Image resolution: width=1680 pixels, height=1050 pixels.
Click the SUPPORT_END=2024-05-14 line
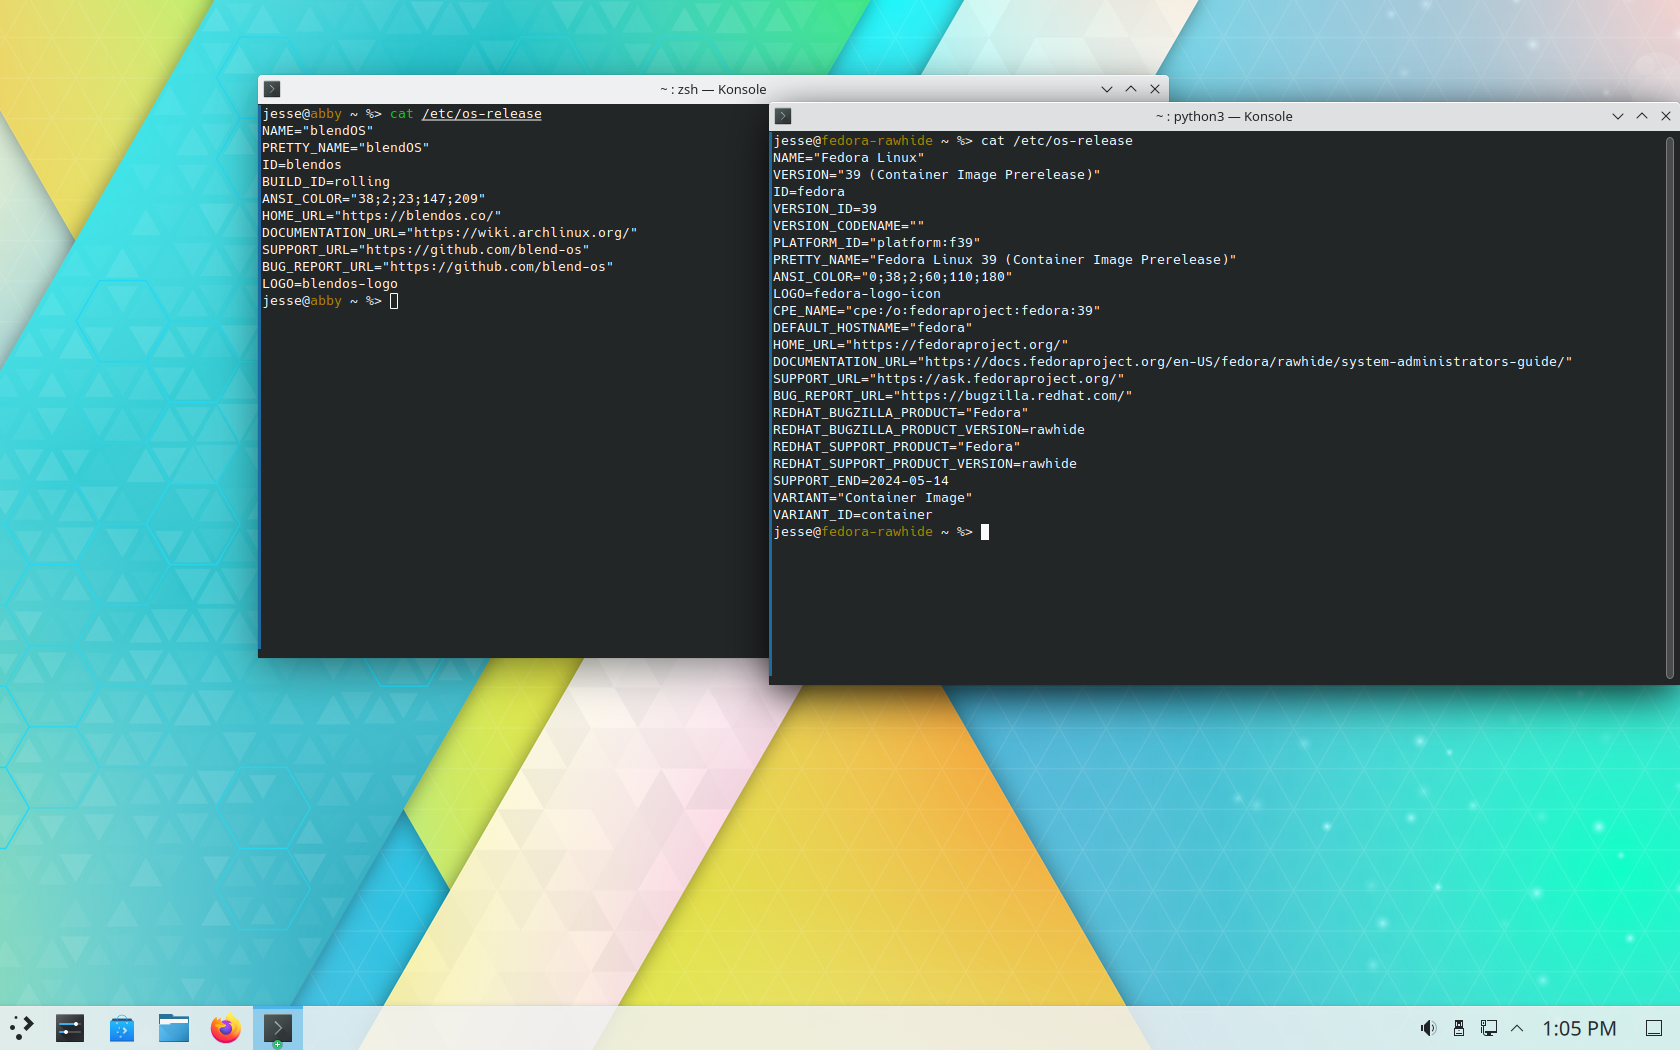861,481
